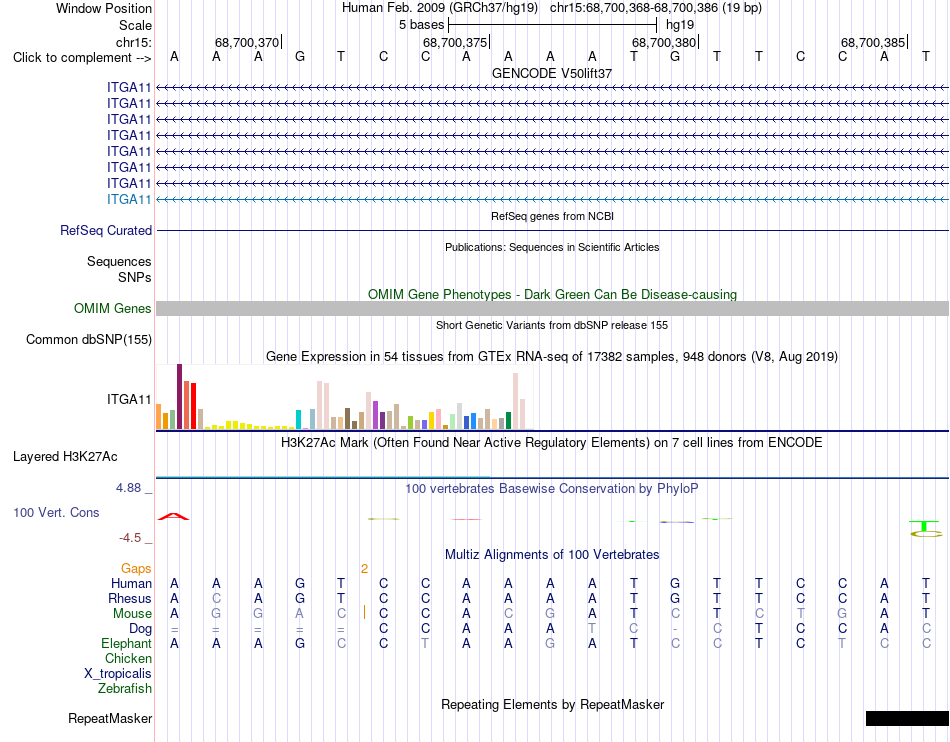The height and width of the screenshot is (742, 950).
Task: Click the Dog alignment row label
Action: 140,629
